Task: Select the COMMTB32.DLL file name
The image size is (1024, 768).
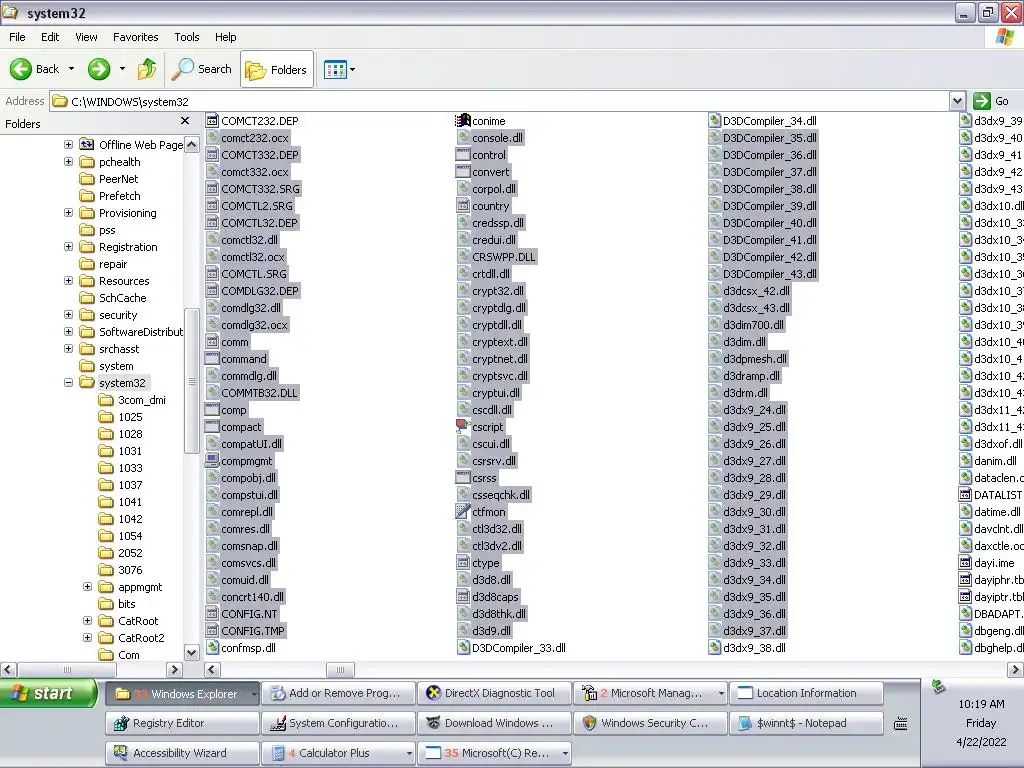Action: [x=259, y=392]
